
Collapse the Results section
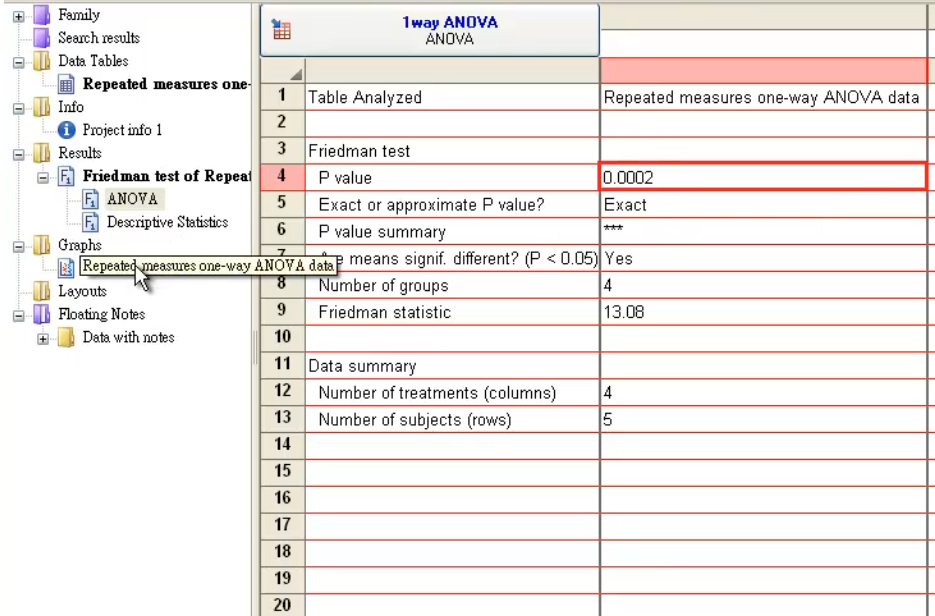click(18, 154)
